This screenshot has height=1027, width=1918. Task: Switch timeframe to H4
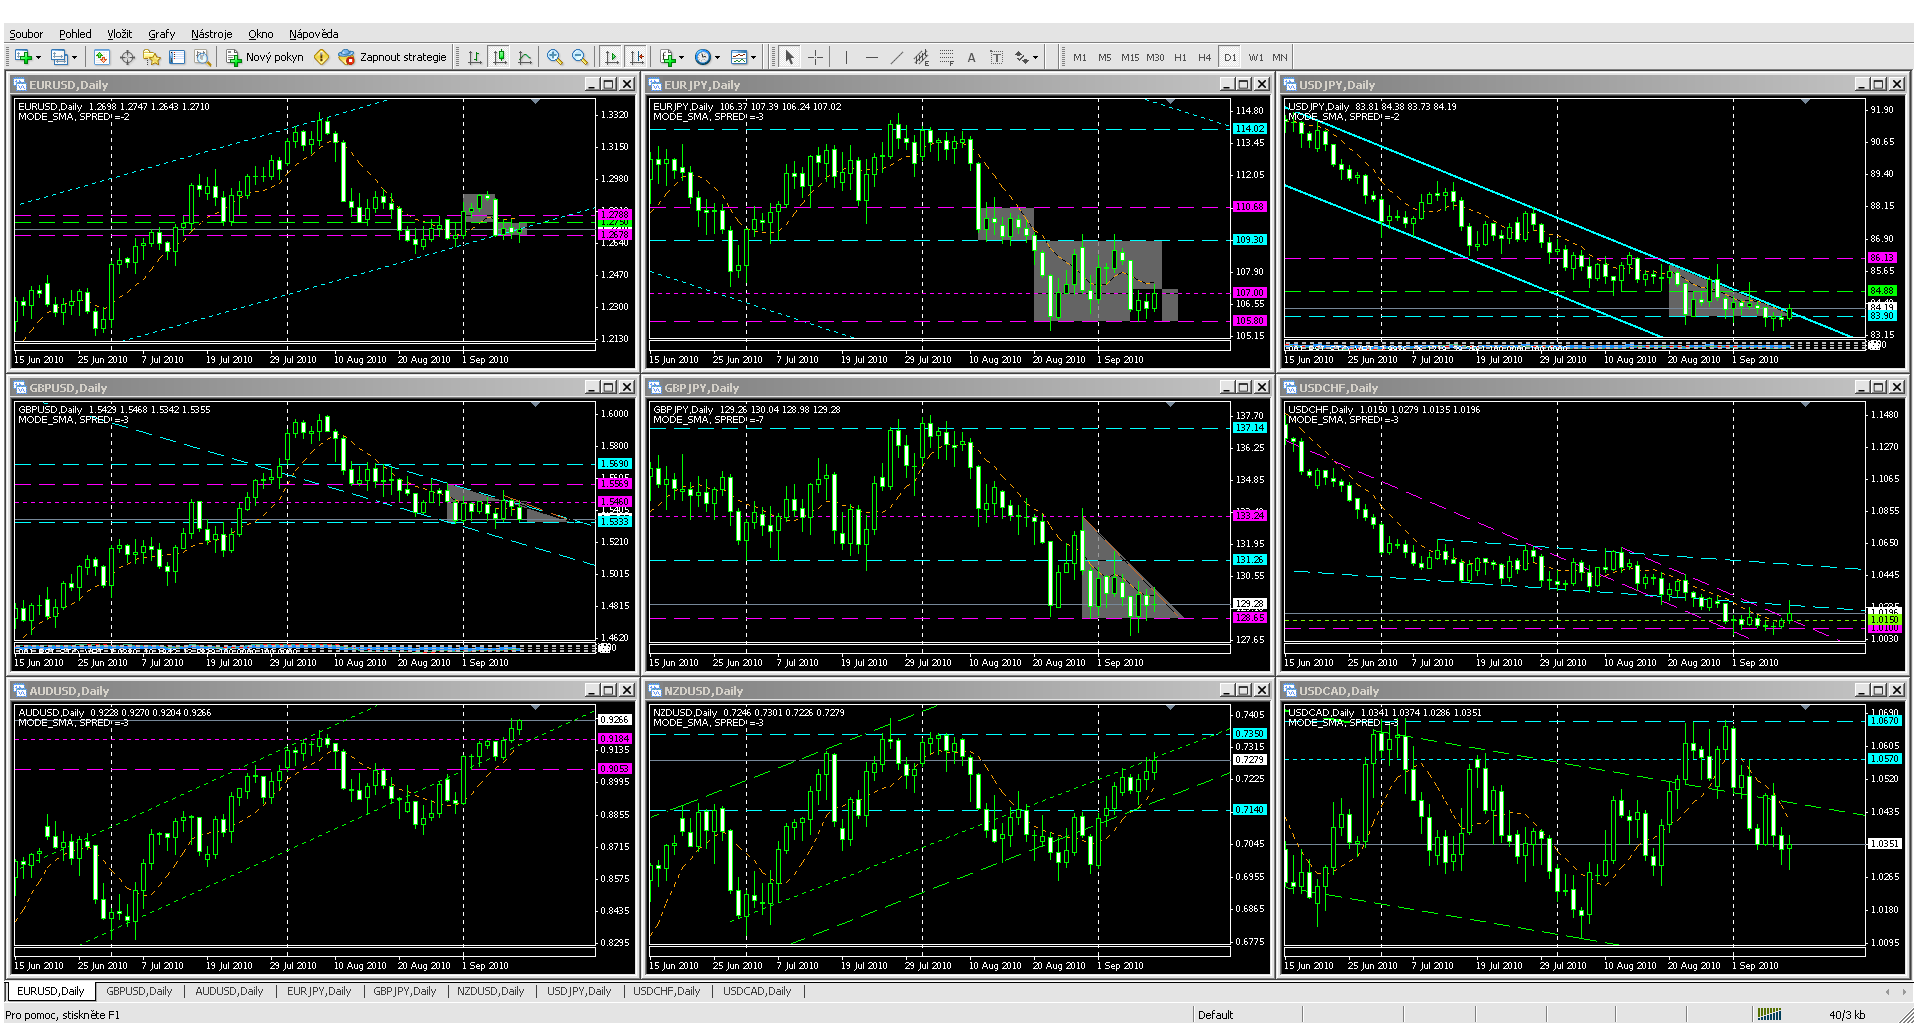point(1204,57)
